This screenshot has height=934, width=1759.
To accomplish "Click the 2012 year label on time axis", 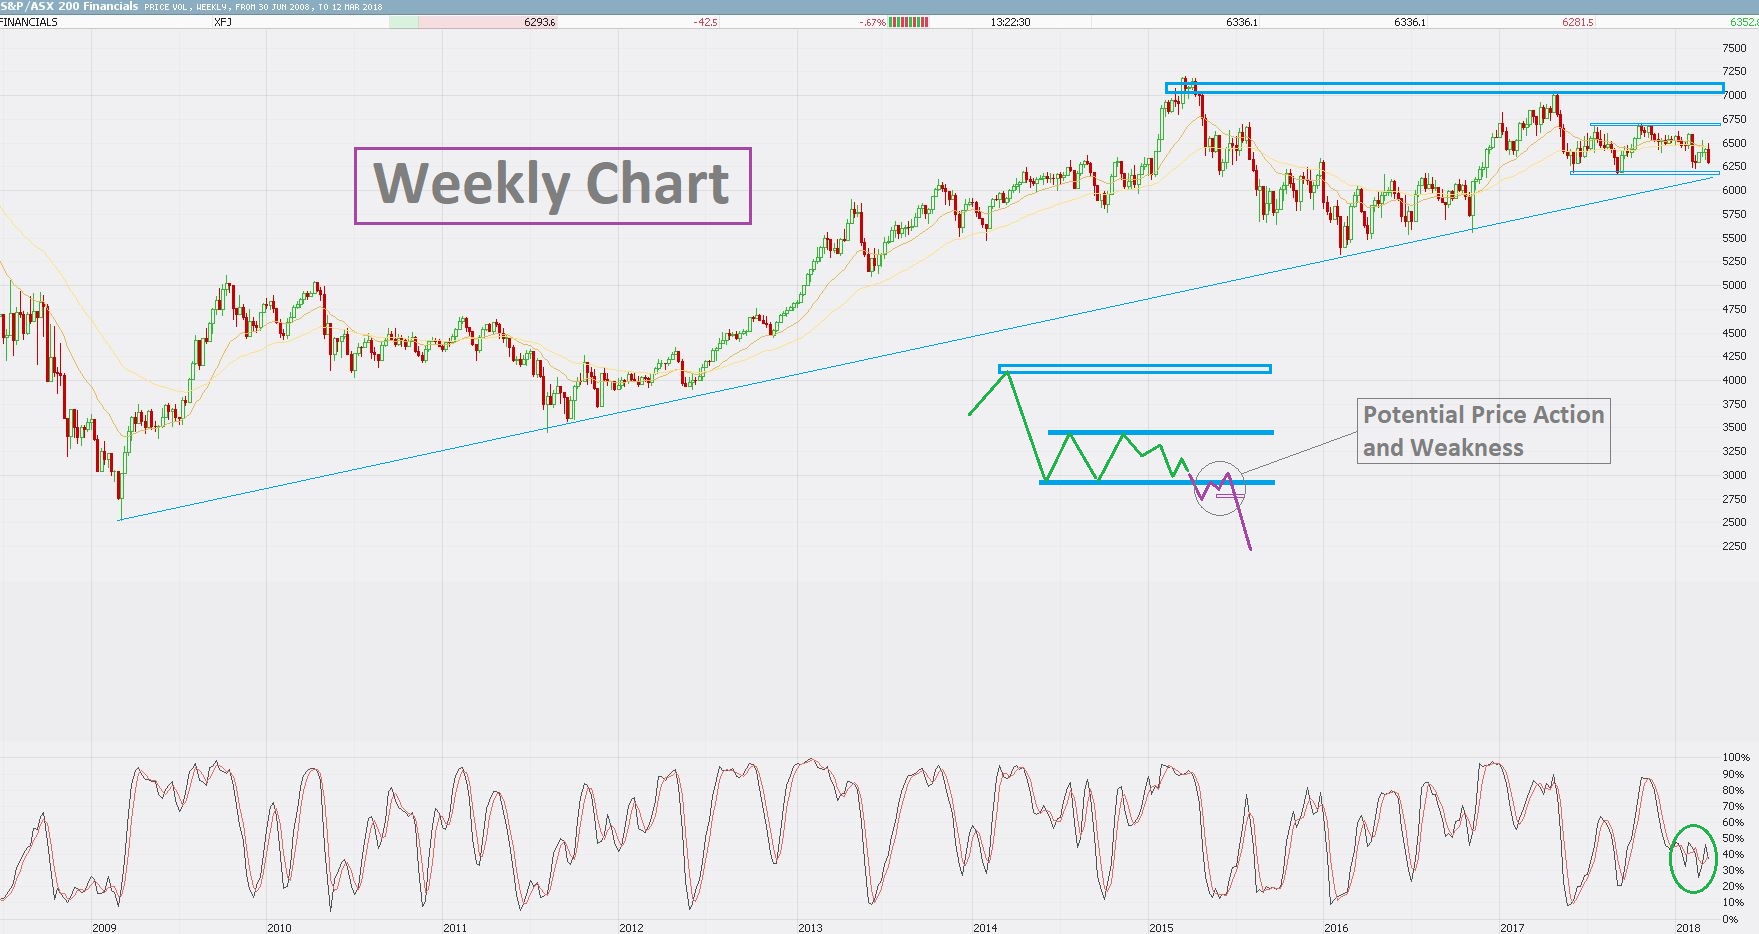I will click(631, 928).
